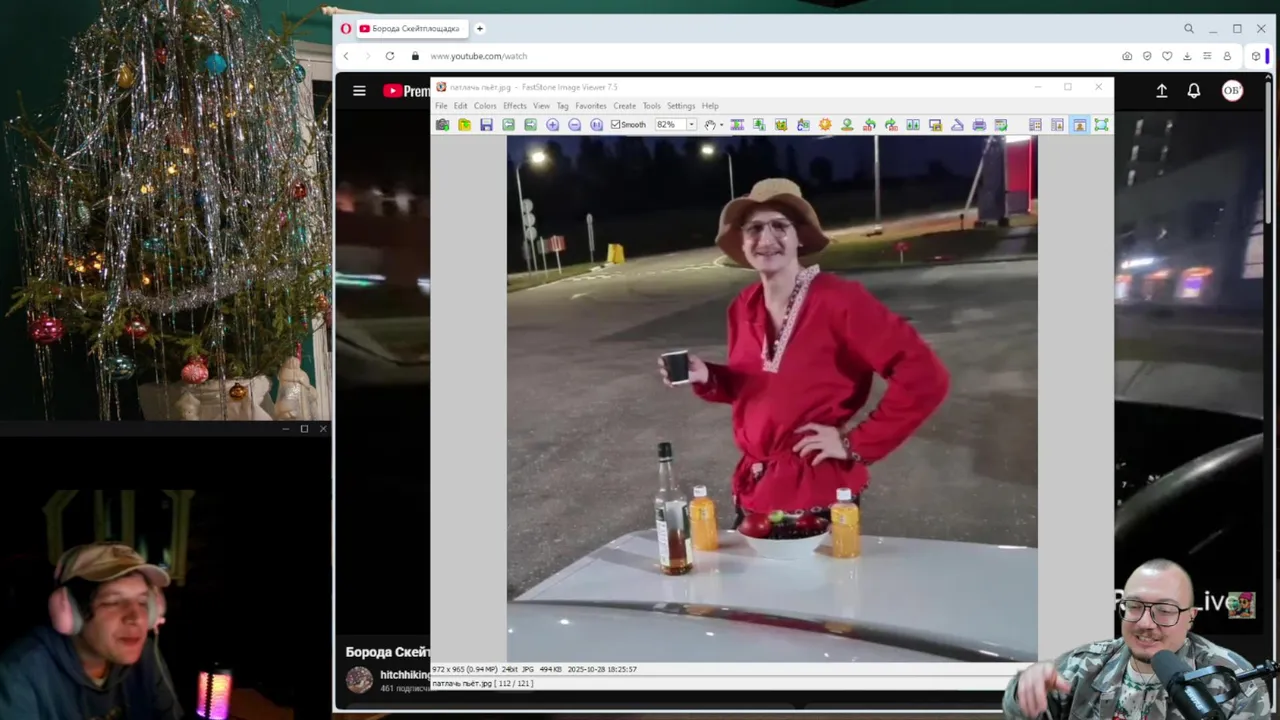Click the hitchhiking channel avatar
Viewport: 1280px width, 720px height.
(359, 680)
